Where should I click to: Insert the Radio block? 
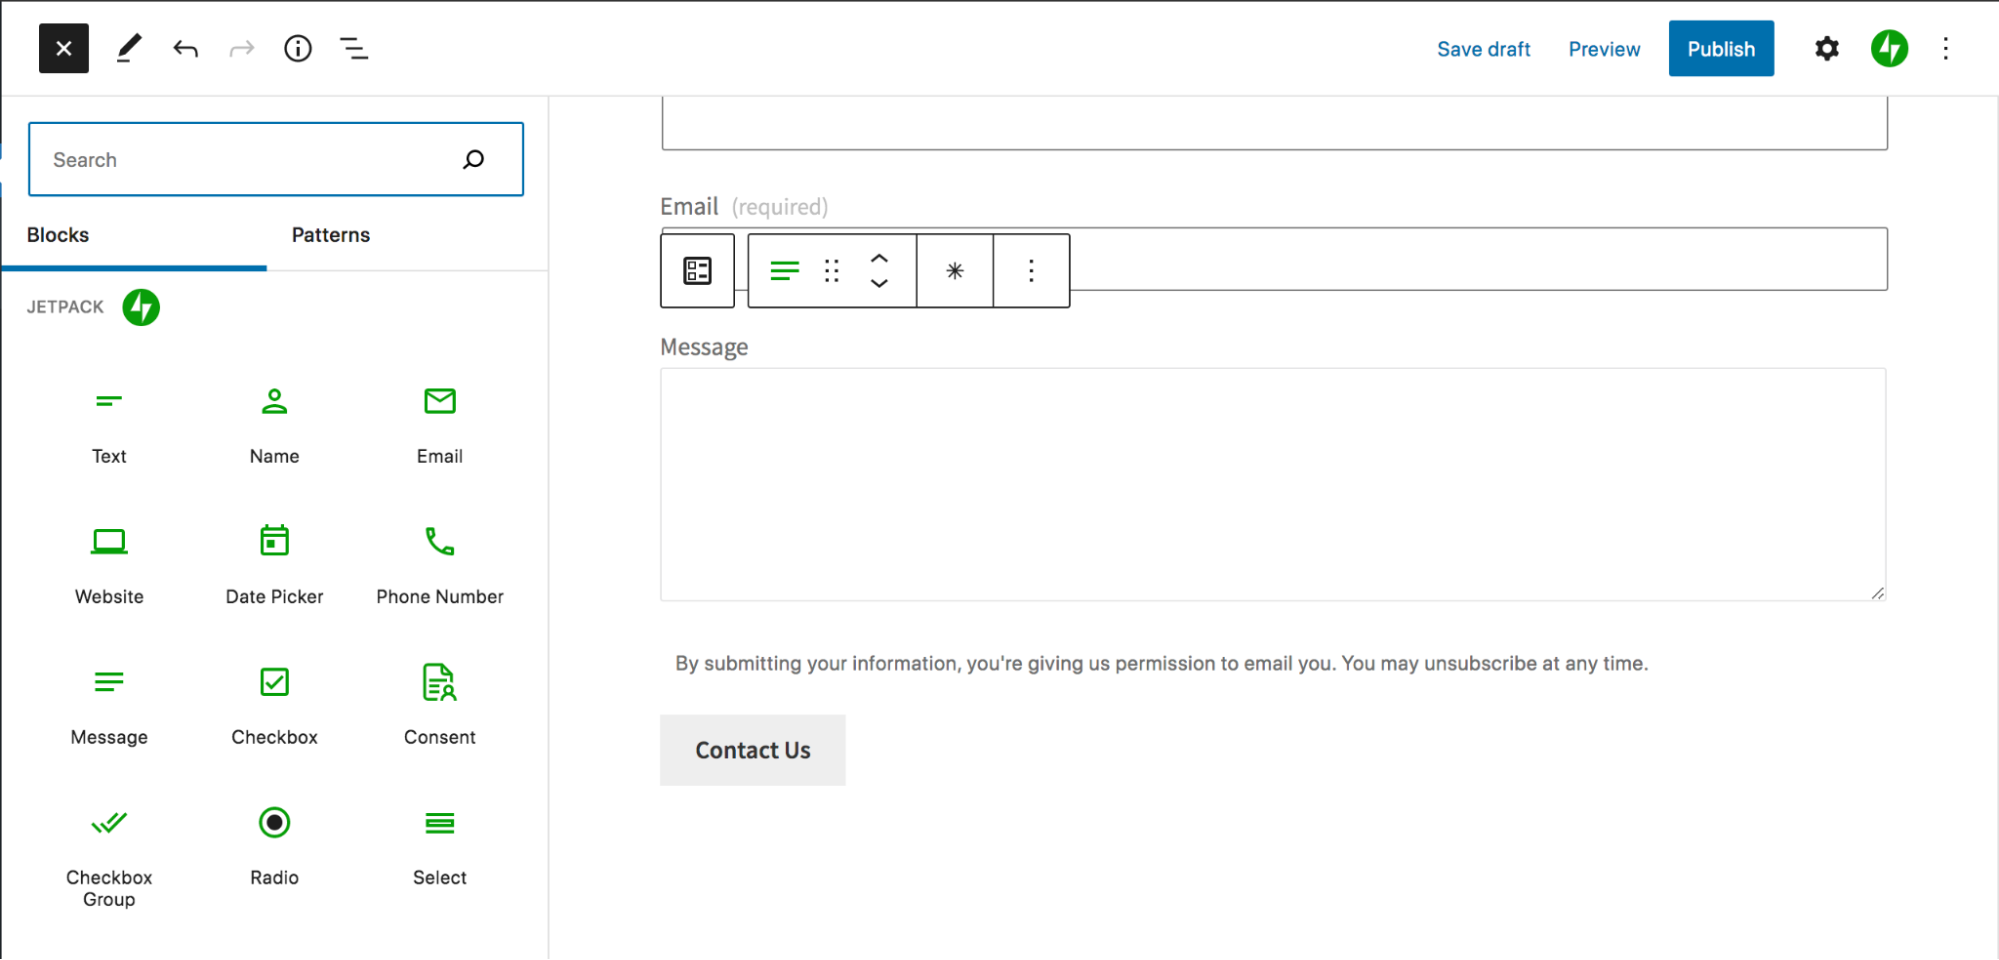coord(274,848)
